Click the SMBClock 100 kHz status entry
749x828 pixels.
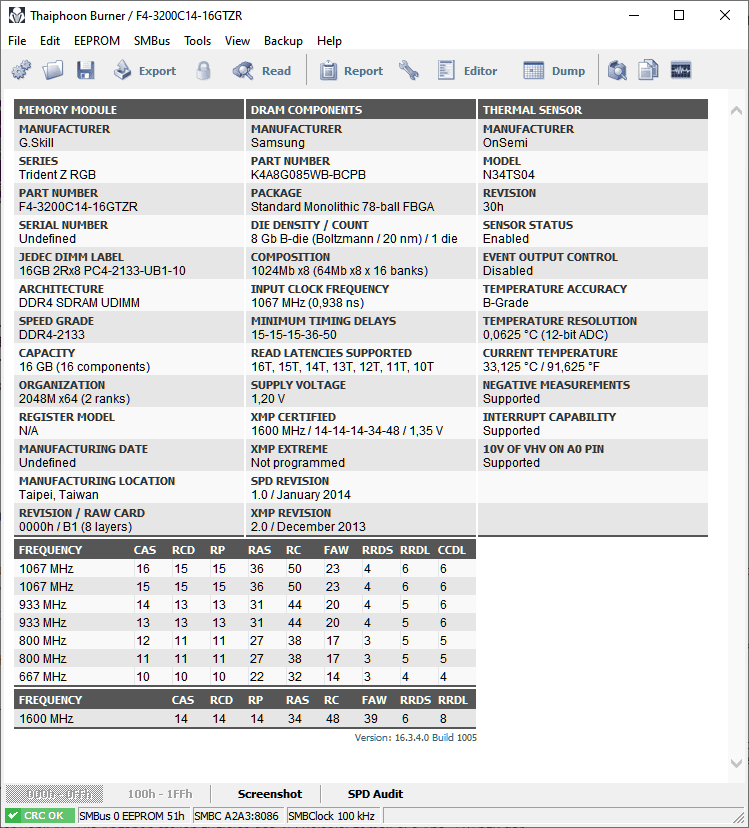pos(332,816)
